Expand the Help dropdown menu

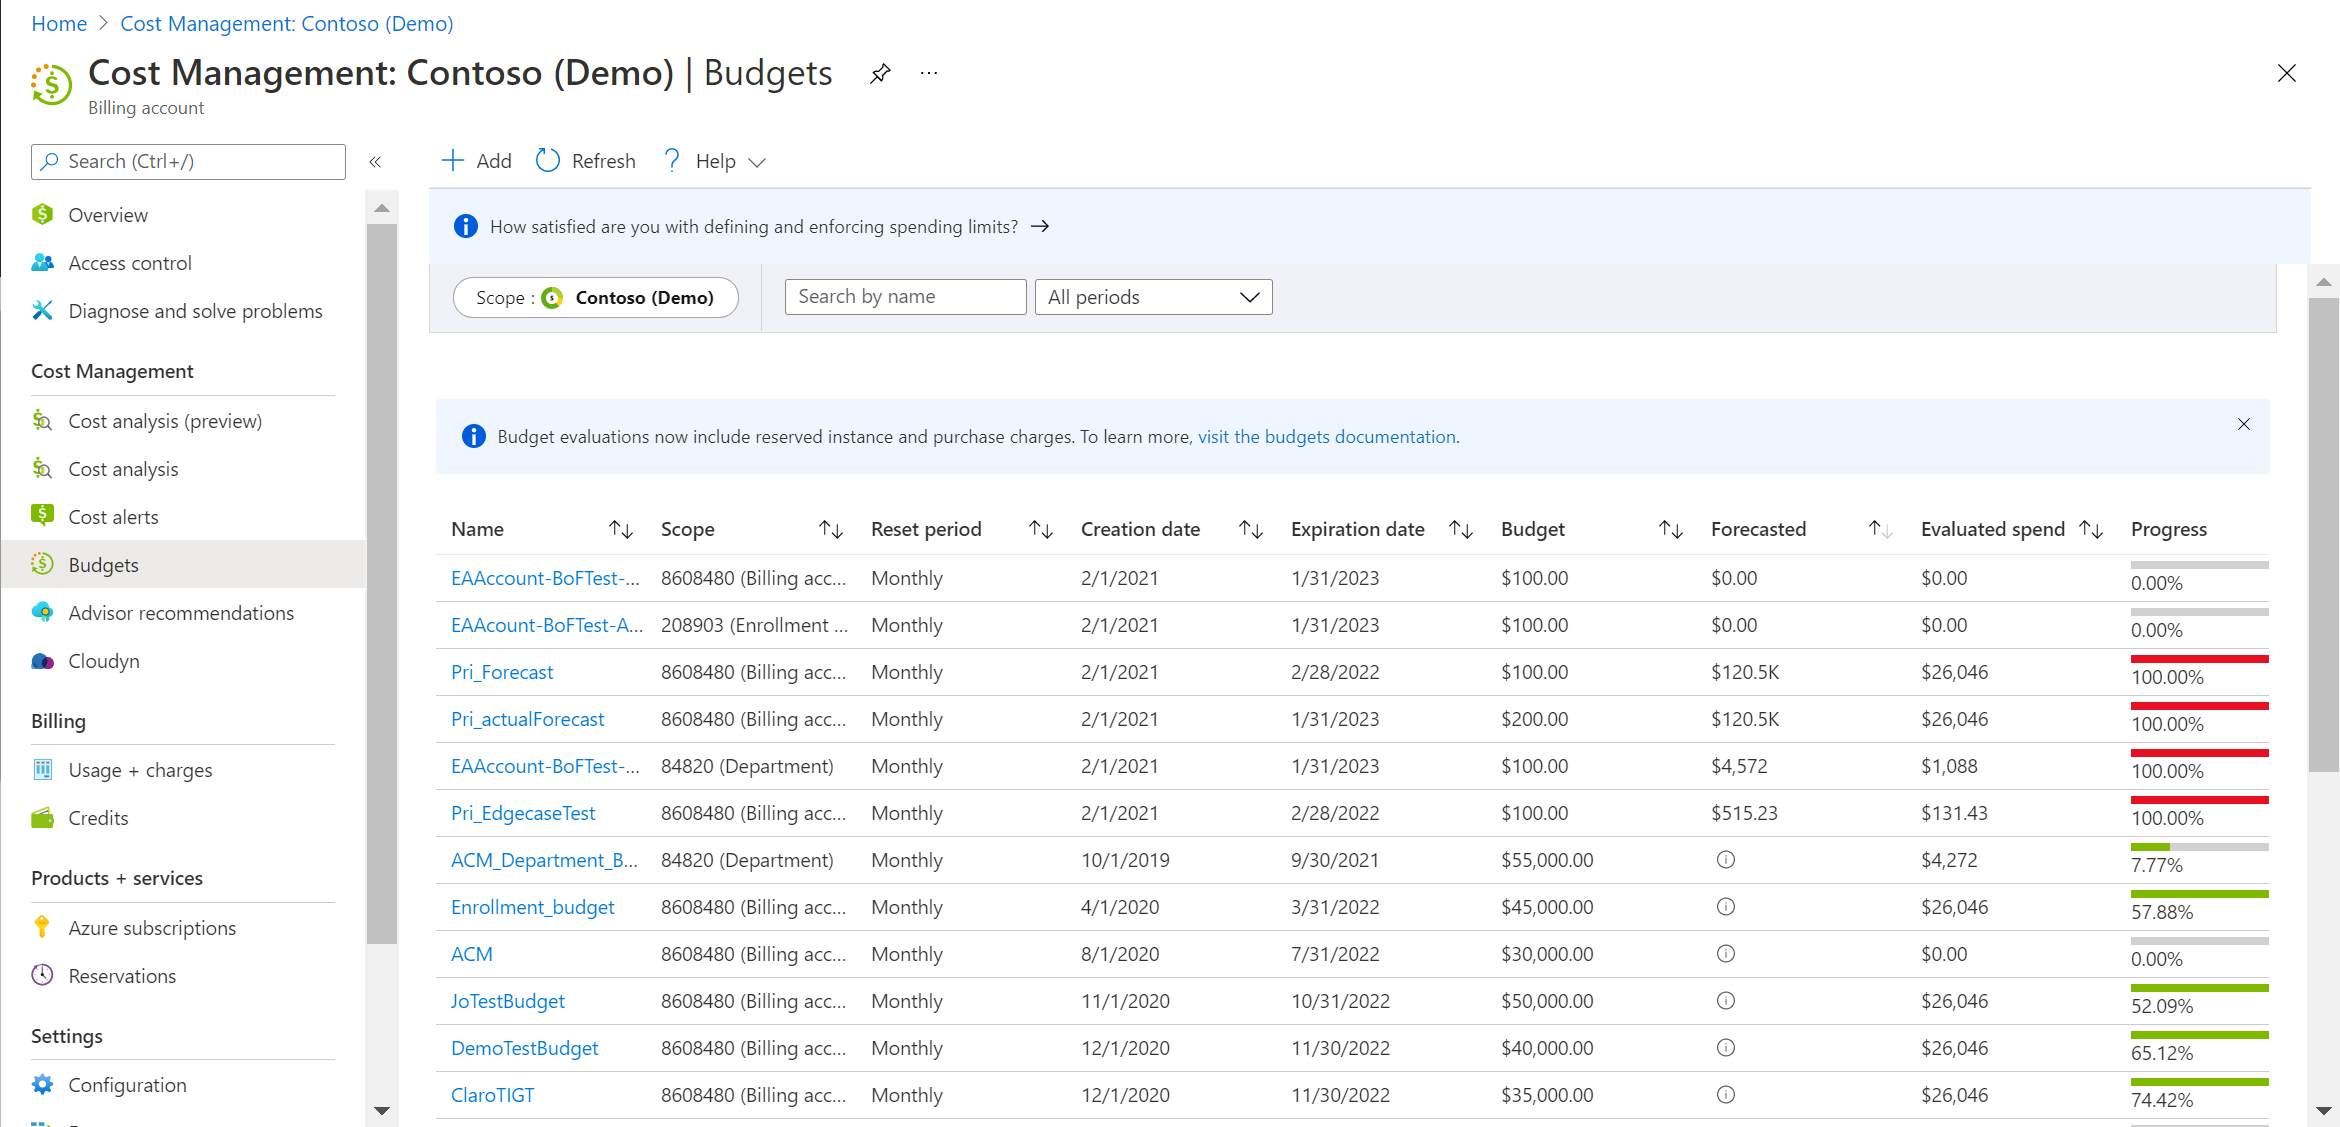[x=715, y=161]
